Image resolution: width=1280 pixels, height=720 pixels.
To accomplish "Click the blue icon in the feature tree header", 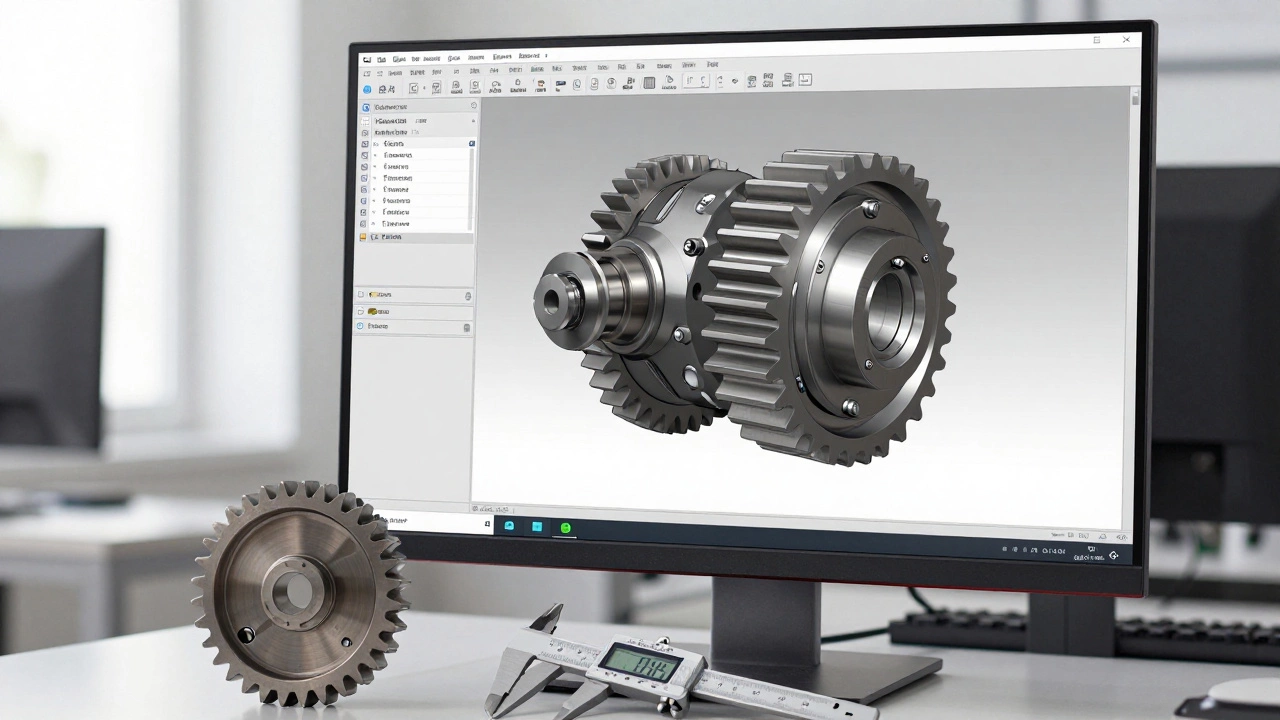I will click(366, 107).
